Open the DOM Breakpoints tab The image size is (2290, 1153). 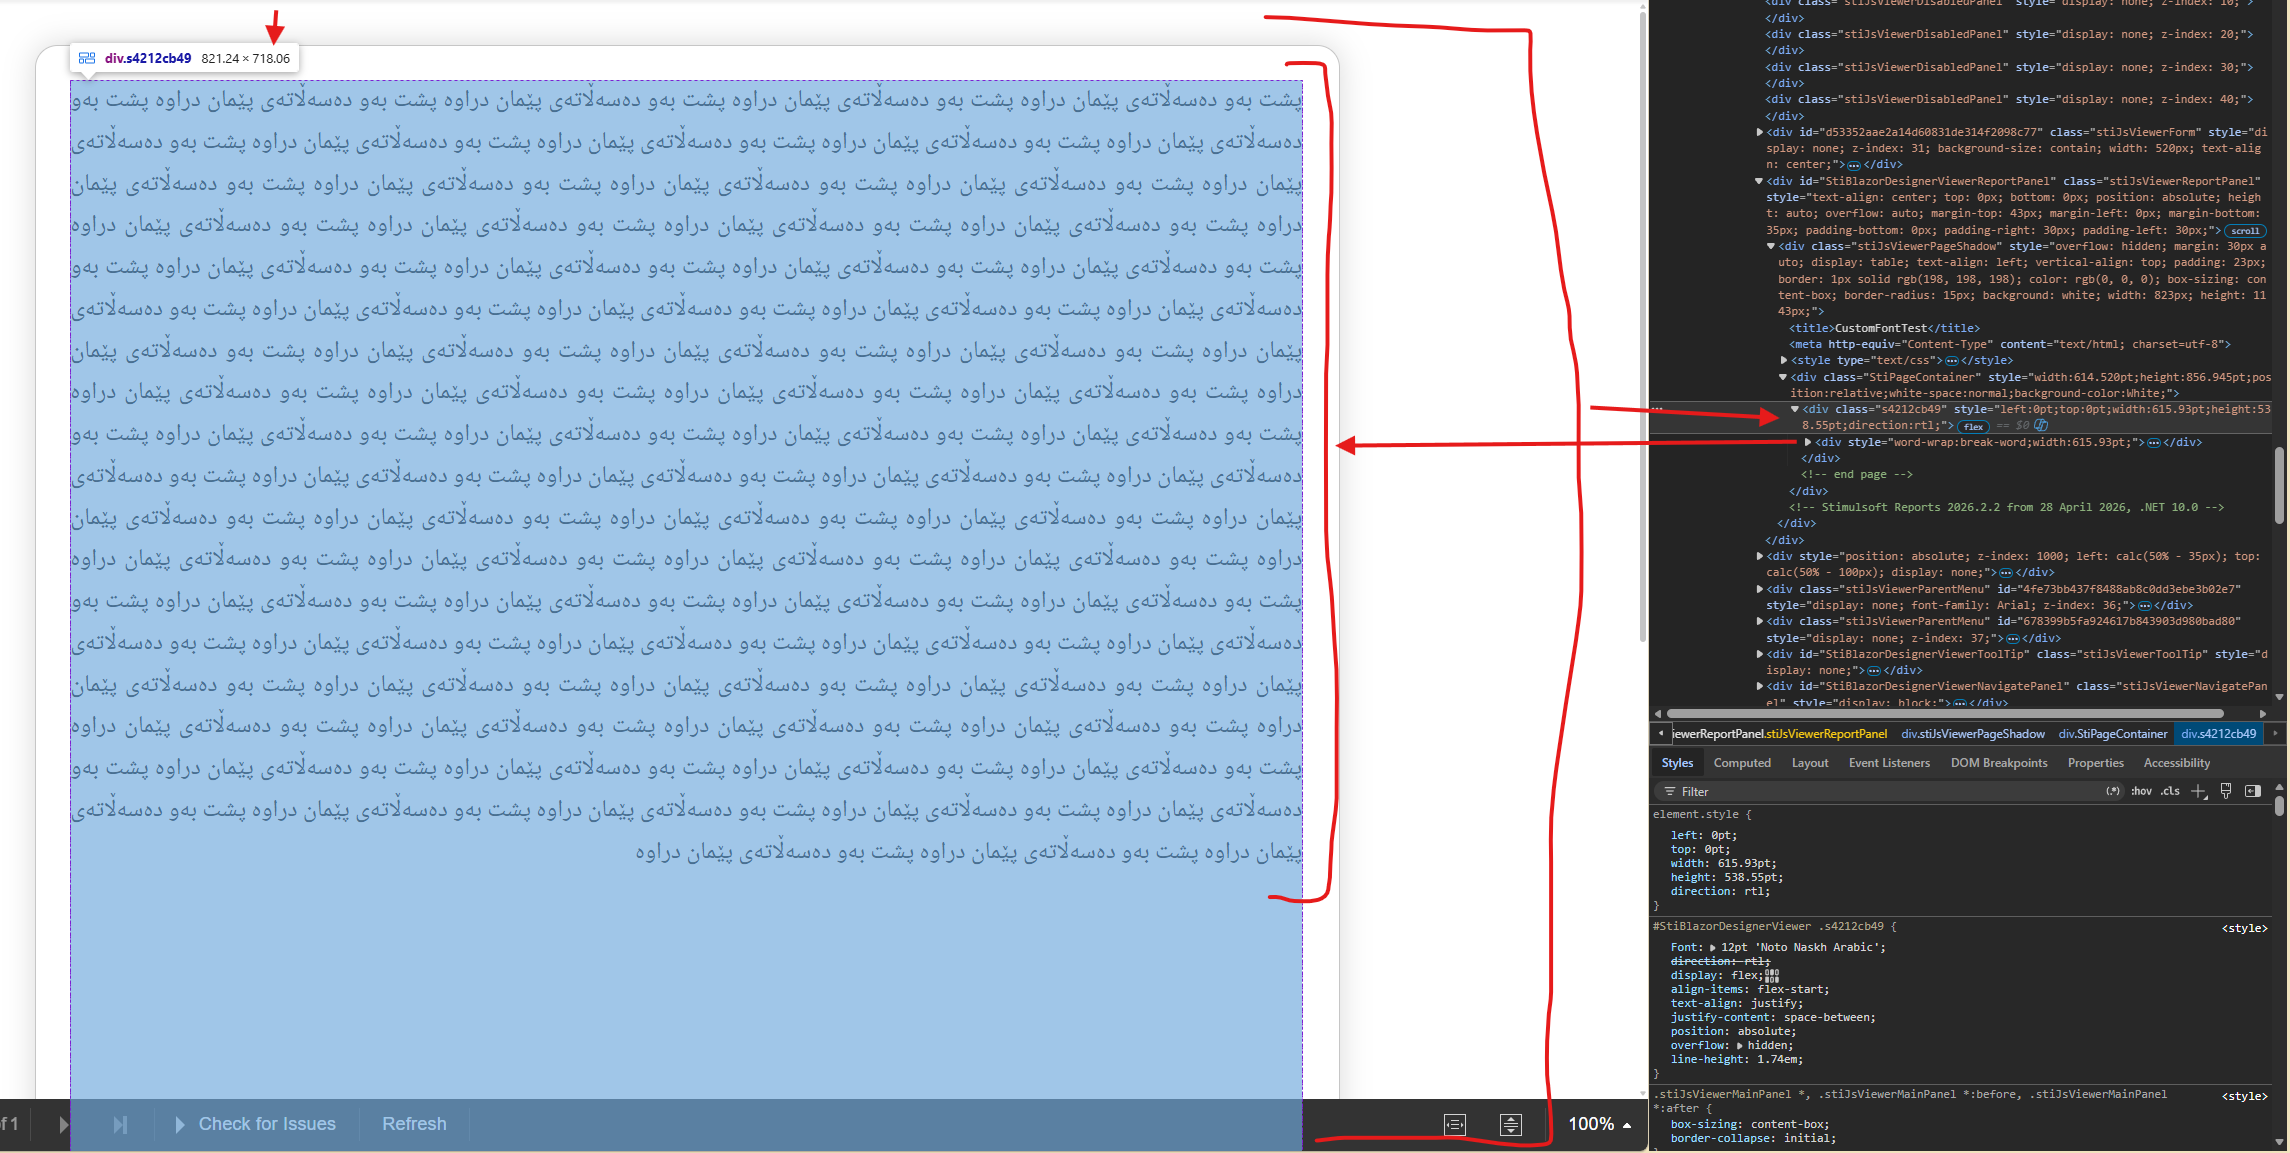point(1999,763)
